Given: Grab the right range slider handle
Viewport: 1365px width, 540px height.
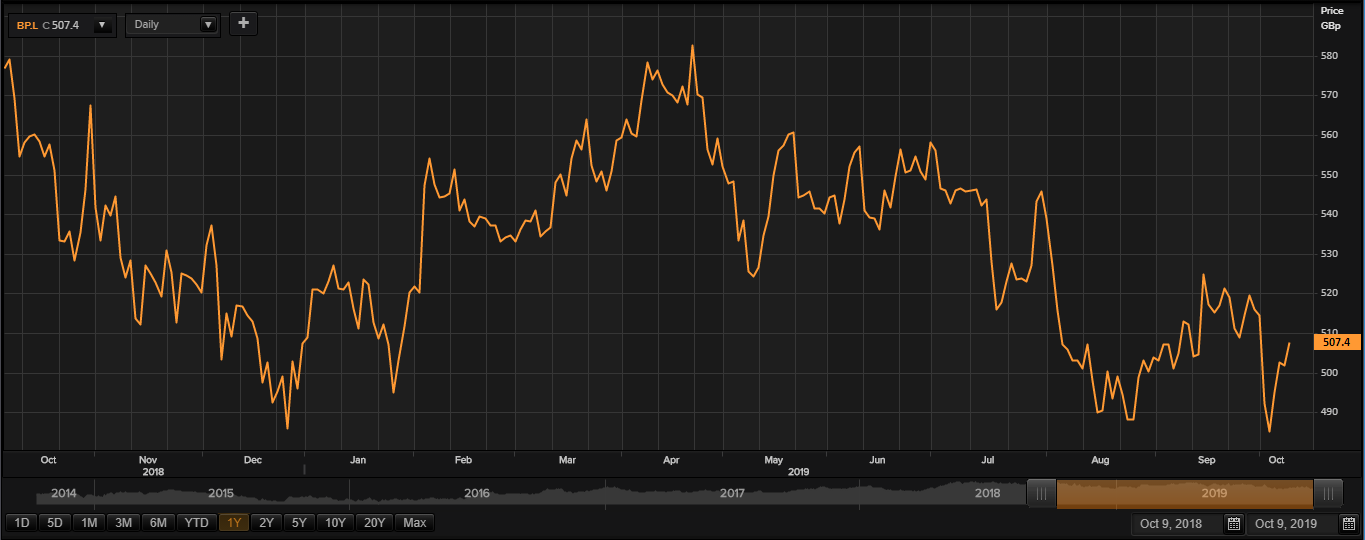Looking at the screenshot, I should (x=1328, y=493).
